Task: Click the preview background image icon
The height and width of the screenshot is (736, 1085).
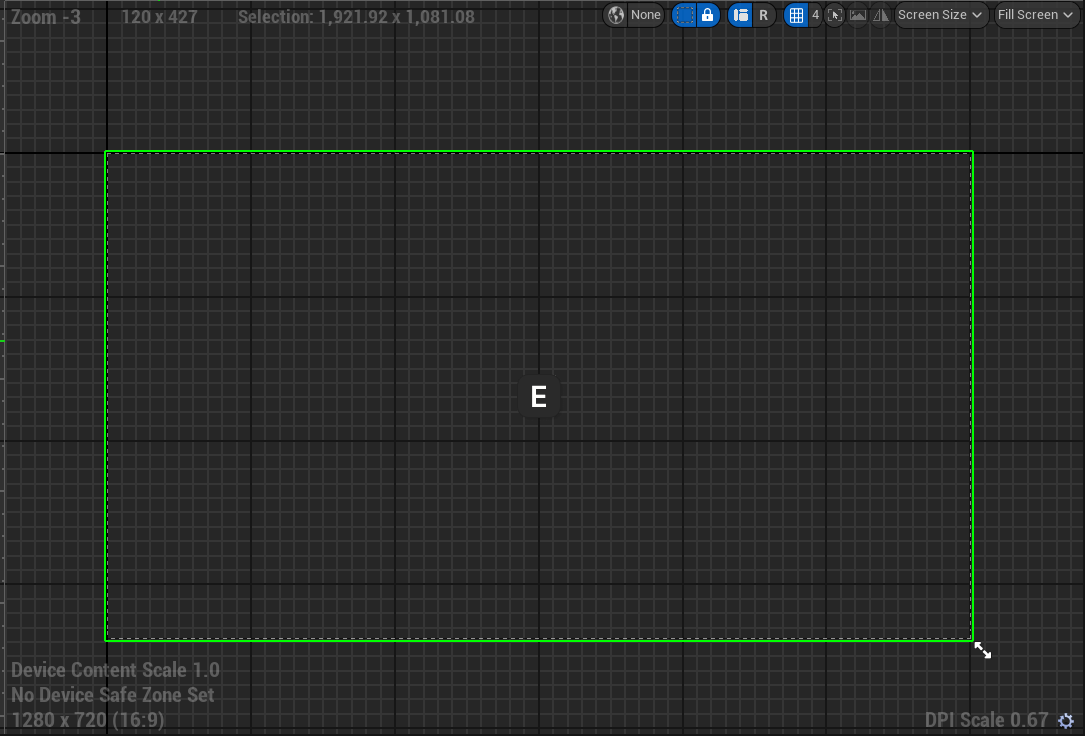Action: click(x=857, y=15)
